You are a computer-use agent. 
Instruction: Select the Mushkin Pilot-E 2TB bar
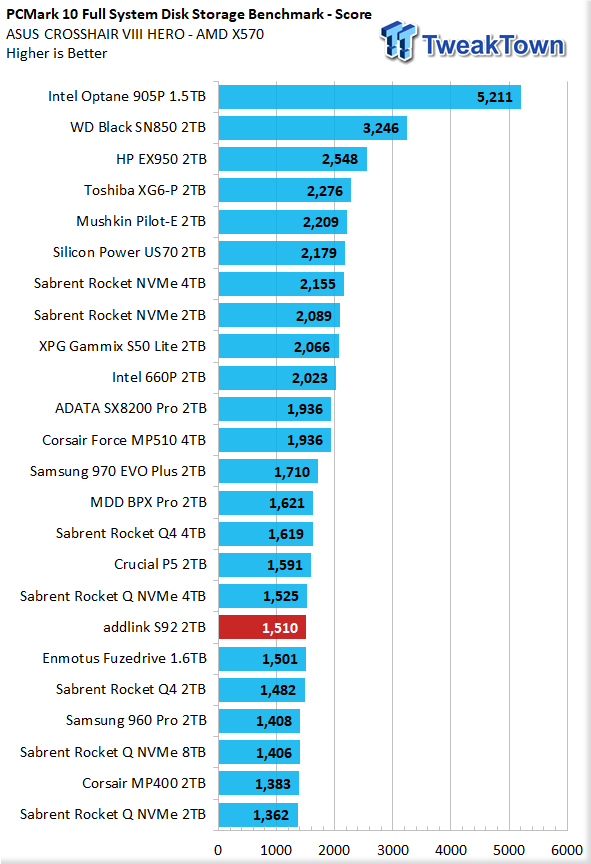(x=283, y=222)
